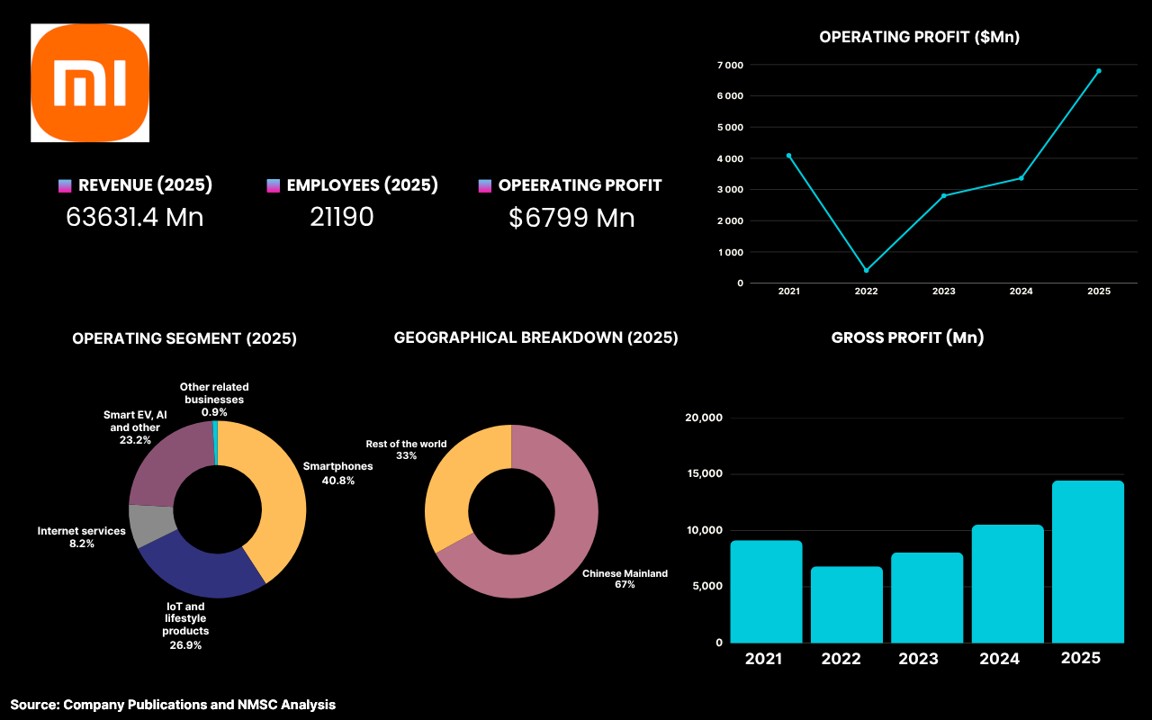Image resolution: width=1152 pixels, height=720 pixels.
Task: Click the Revenue (2025) legend square
Action: pos(65,186)
